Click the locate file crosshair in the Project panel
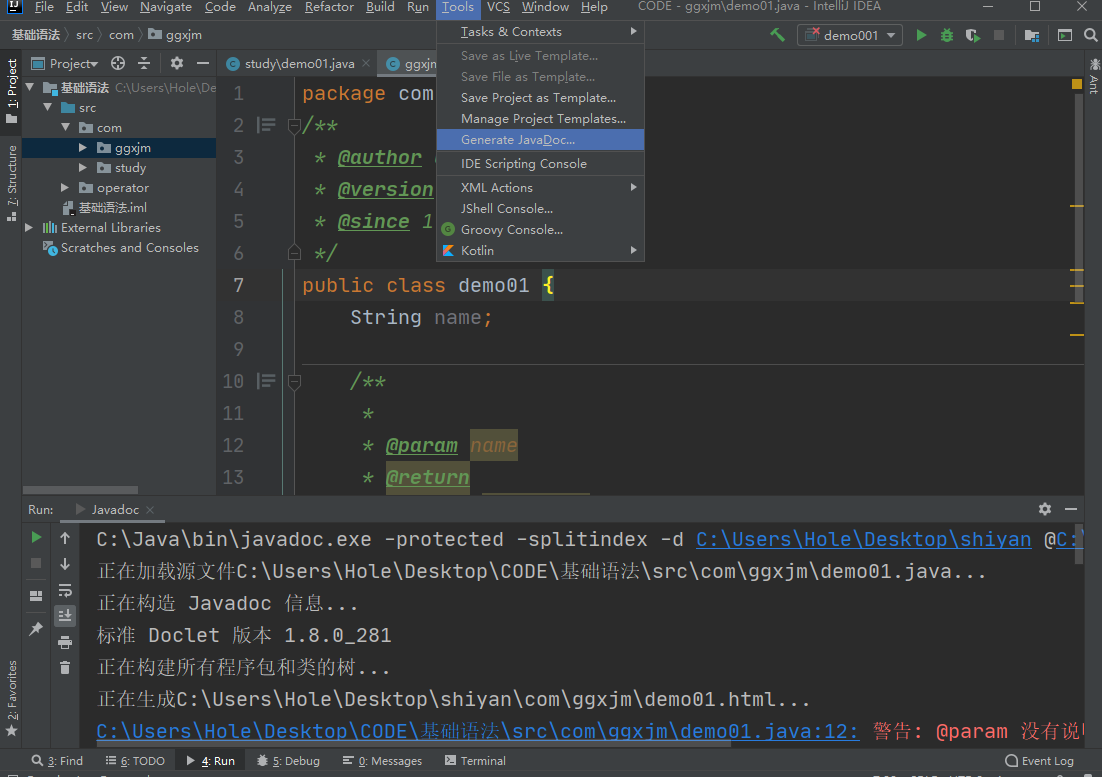1102x777 pixels. (118, 63)
